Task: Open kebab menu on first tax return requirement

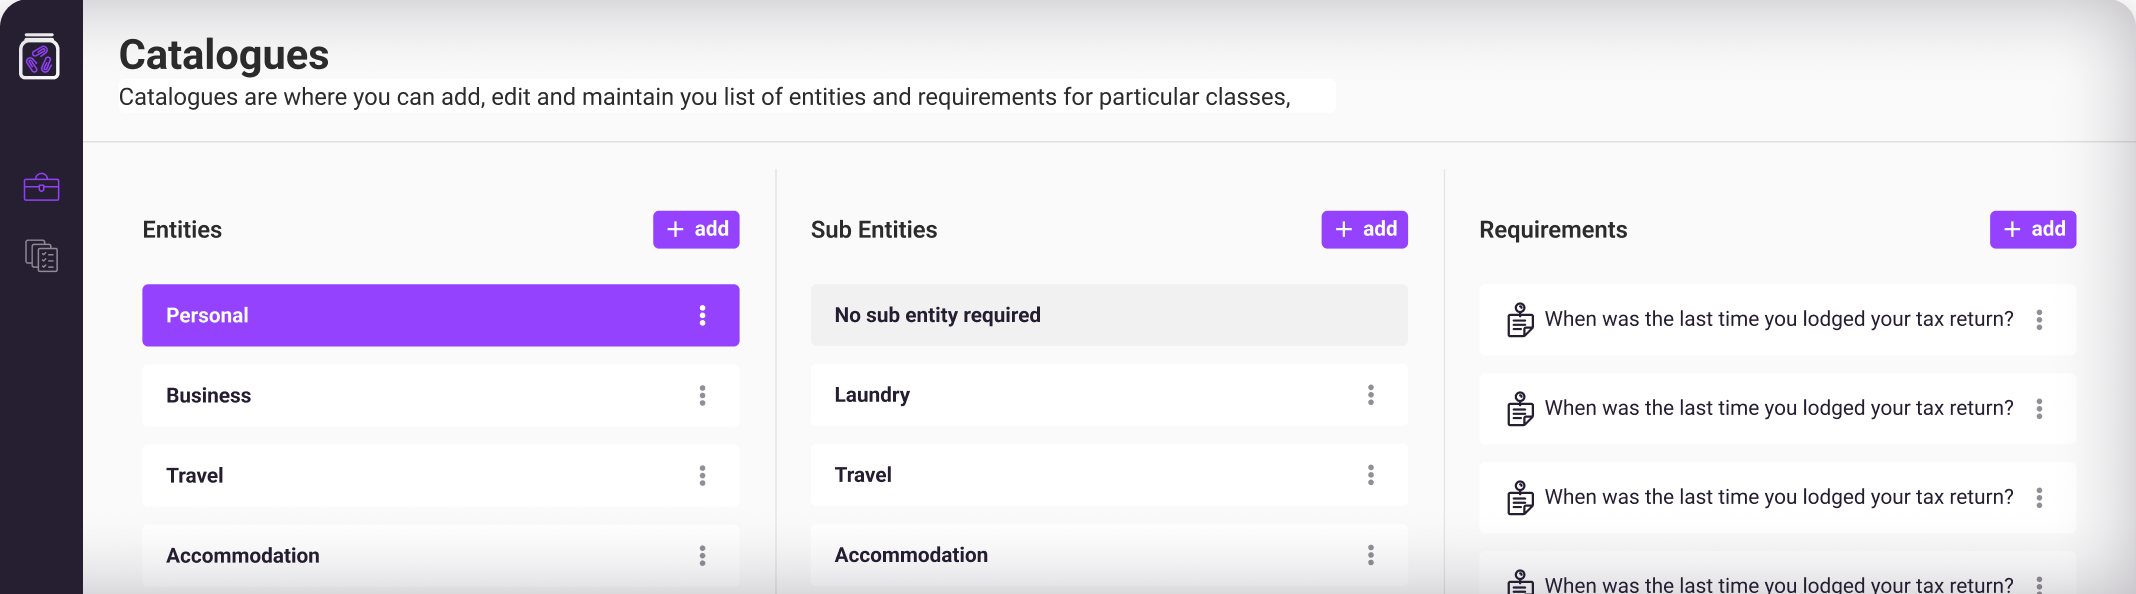Action: tap(2039, 320)
